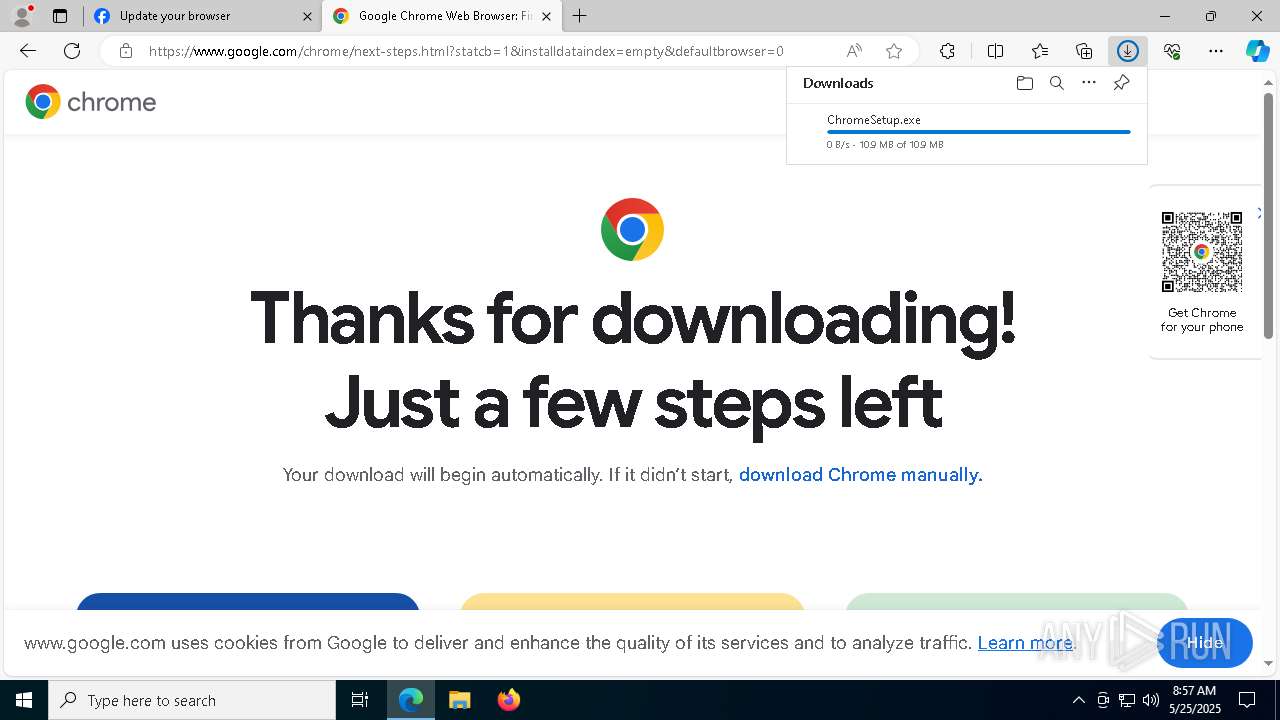The image size is (1280, 720).
Task: Open the network status tray icon
Action: pos(1127,700)
